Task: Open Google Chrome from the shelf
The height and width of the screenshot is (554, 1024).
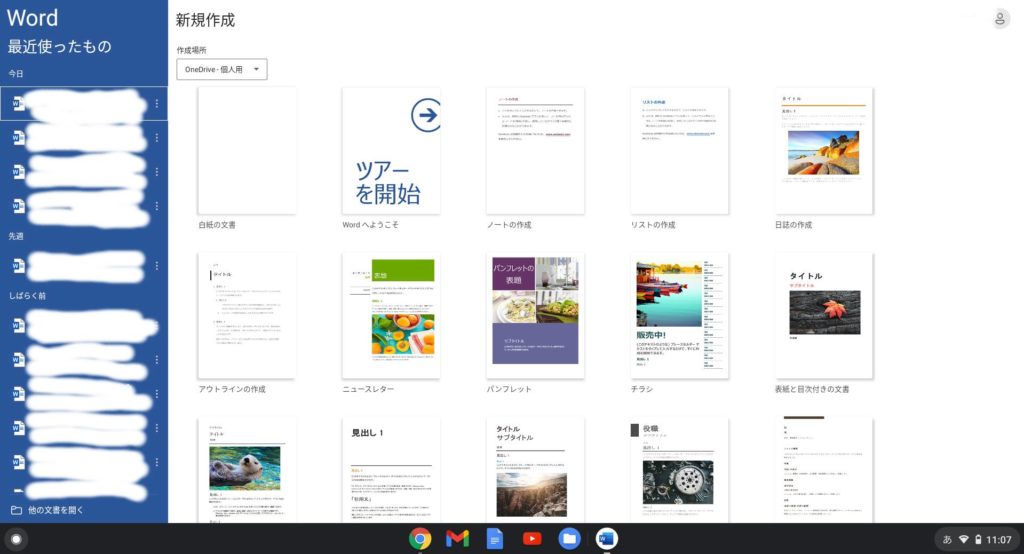Action: tap(420, 539)
